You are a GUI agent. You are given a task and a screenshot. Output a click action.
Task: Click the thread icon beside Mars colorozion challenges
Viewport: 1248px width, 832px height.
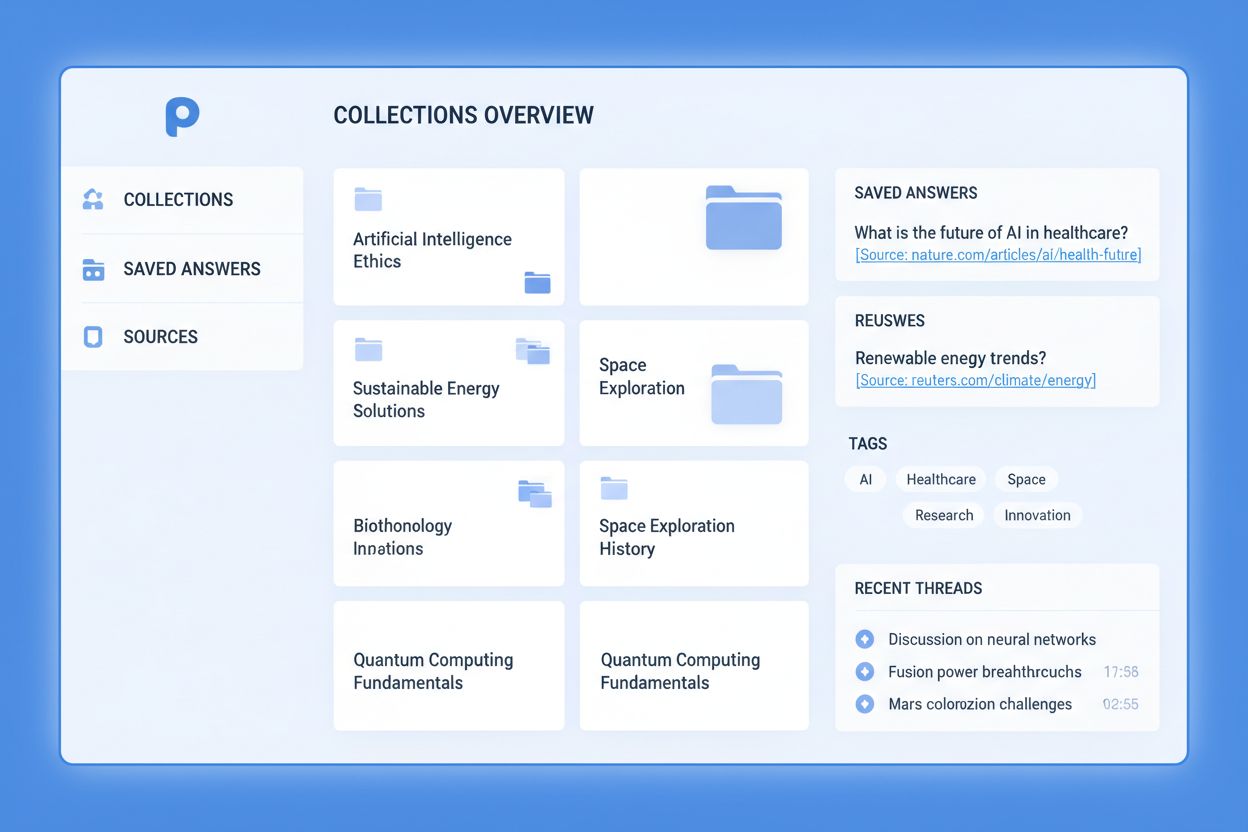864,704
